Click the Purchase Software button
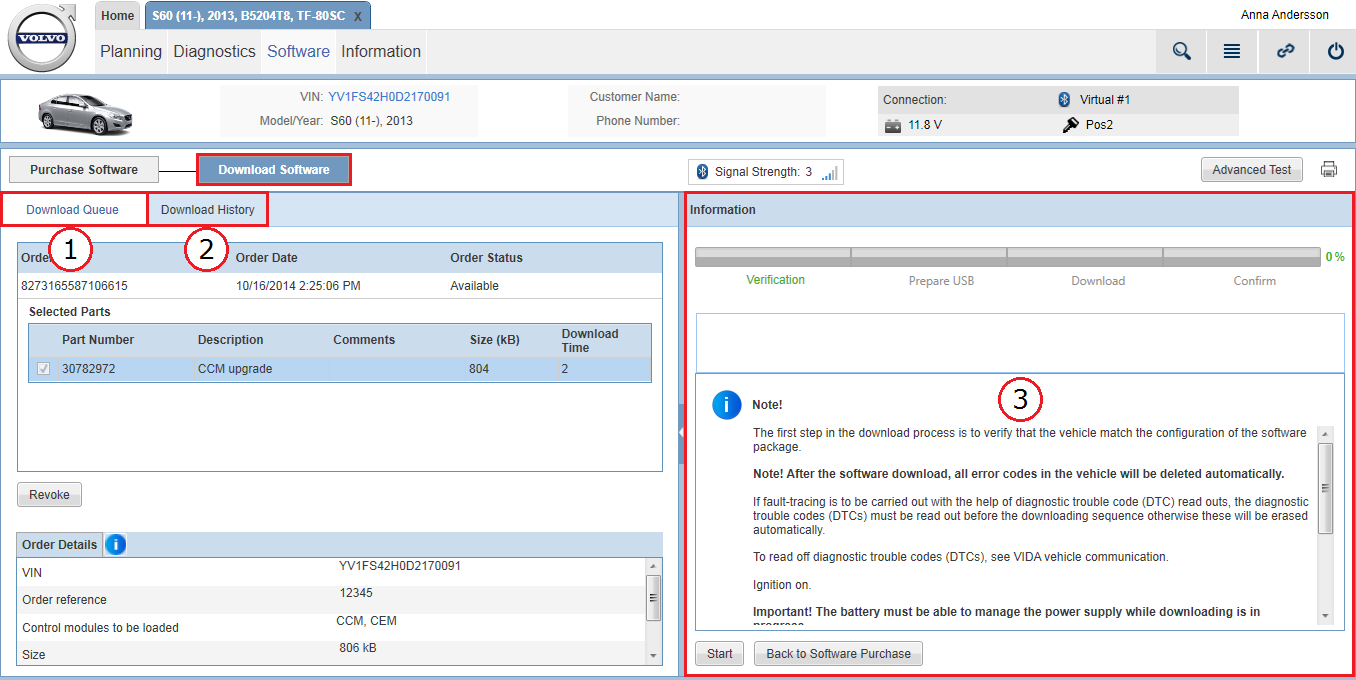The height and width of the screenshot is (680, 1356). point(84,170)
